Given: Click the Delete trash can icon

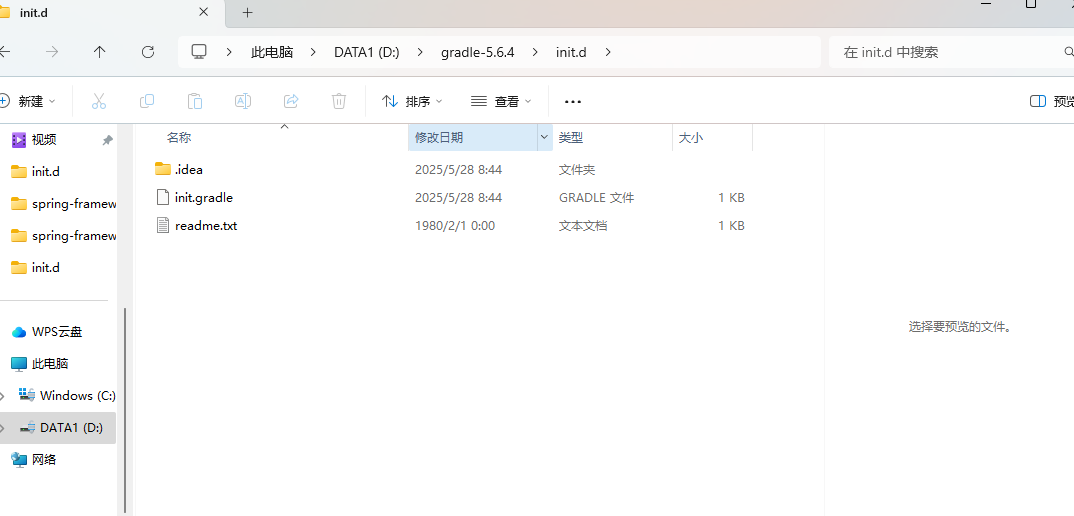Looking at the screenshot, I should pyautogui.click(x=338, y=101).
